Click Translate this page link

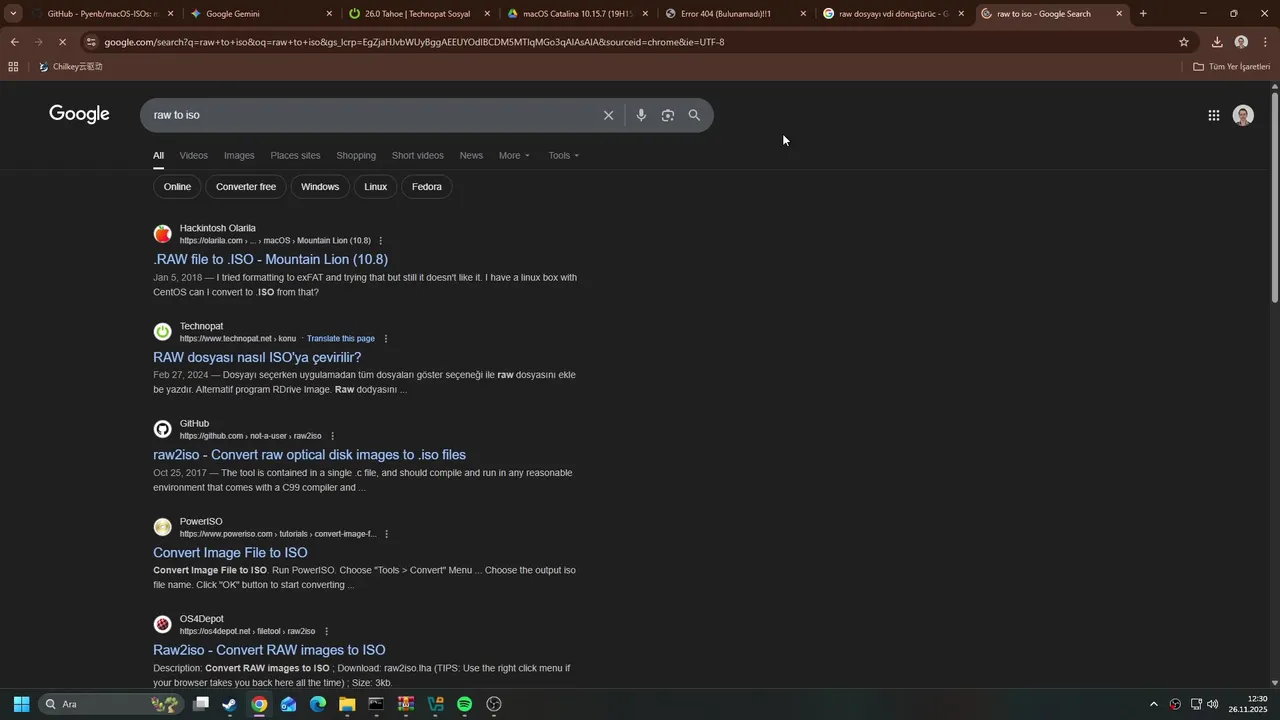tap(341, 339)
